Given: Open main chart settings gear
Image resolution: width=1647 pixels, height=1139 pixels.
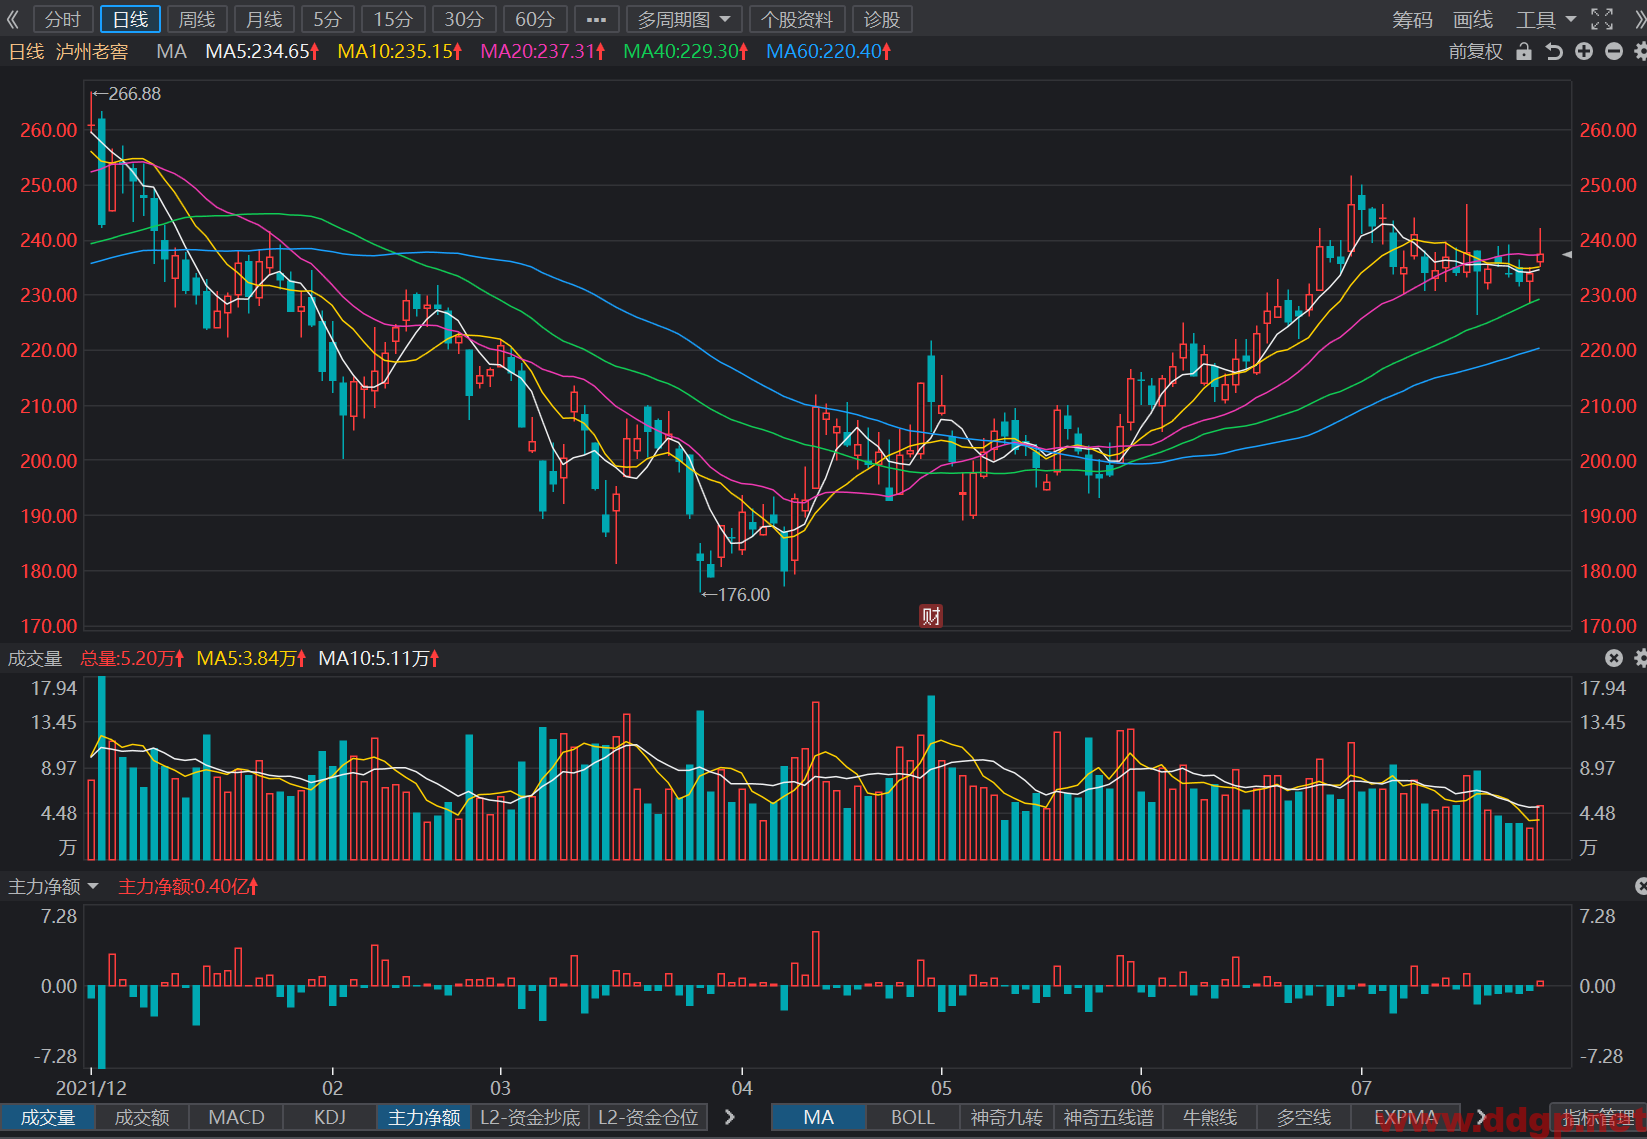Looking at the screenshot, I should 1640,51.
